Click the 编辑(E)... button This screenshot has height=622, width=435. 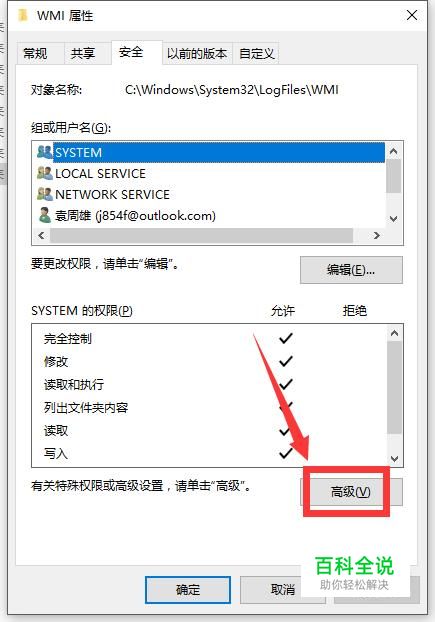pyautogui.click(x=351, y=270)
